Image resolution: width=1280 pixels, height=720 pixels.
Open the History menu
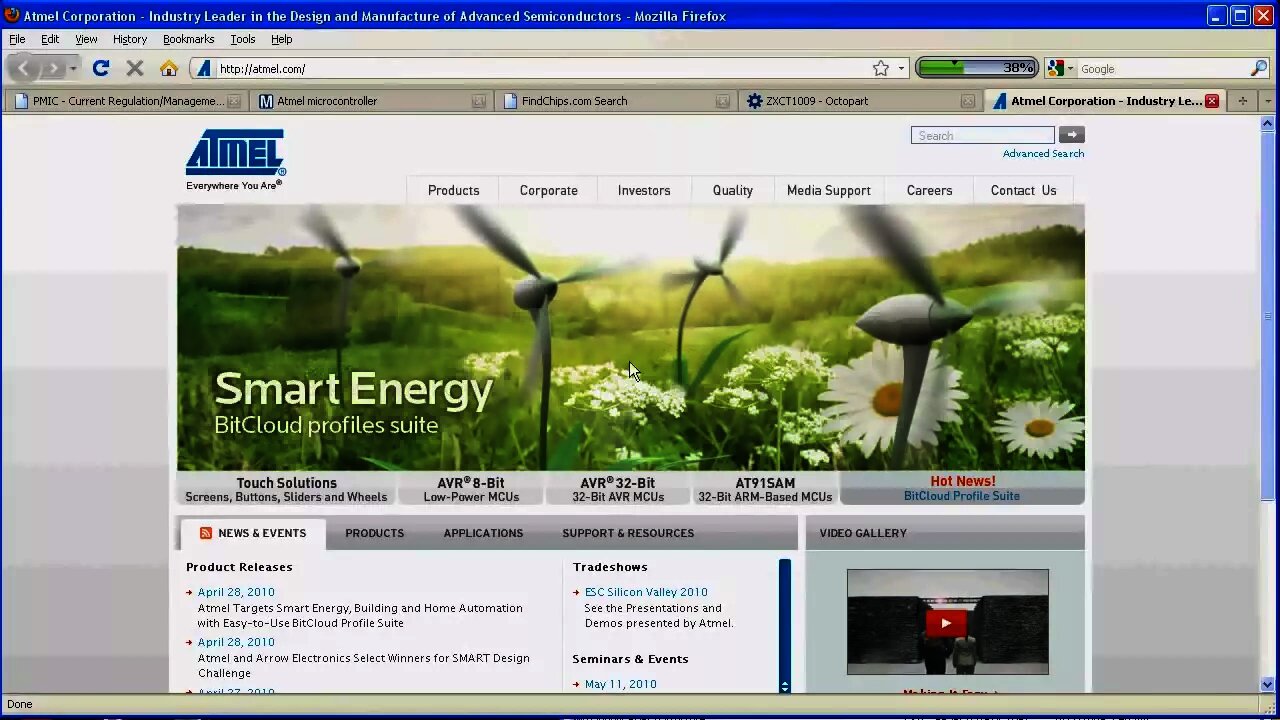[x=130, y=39]
